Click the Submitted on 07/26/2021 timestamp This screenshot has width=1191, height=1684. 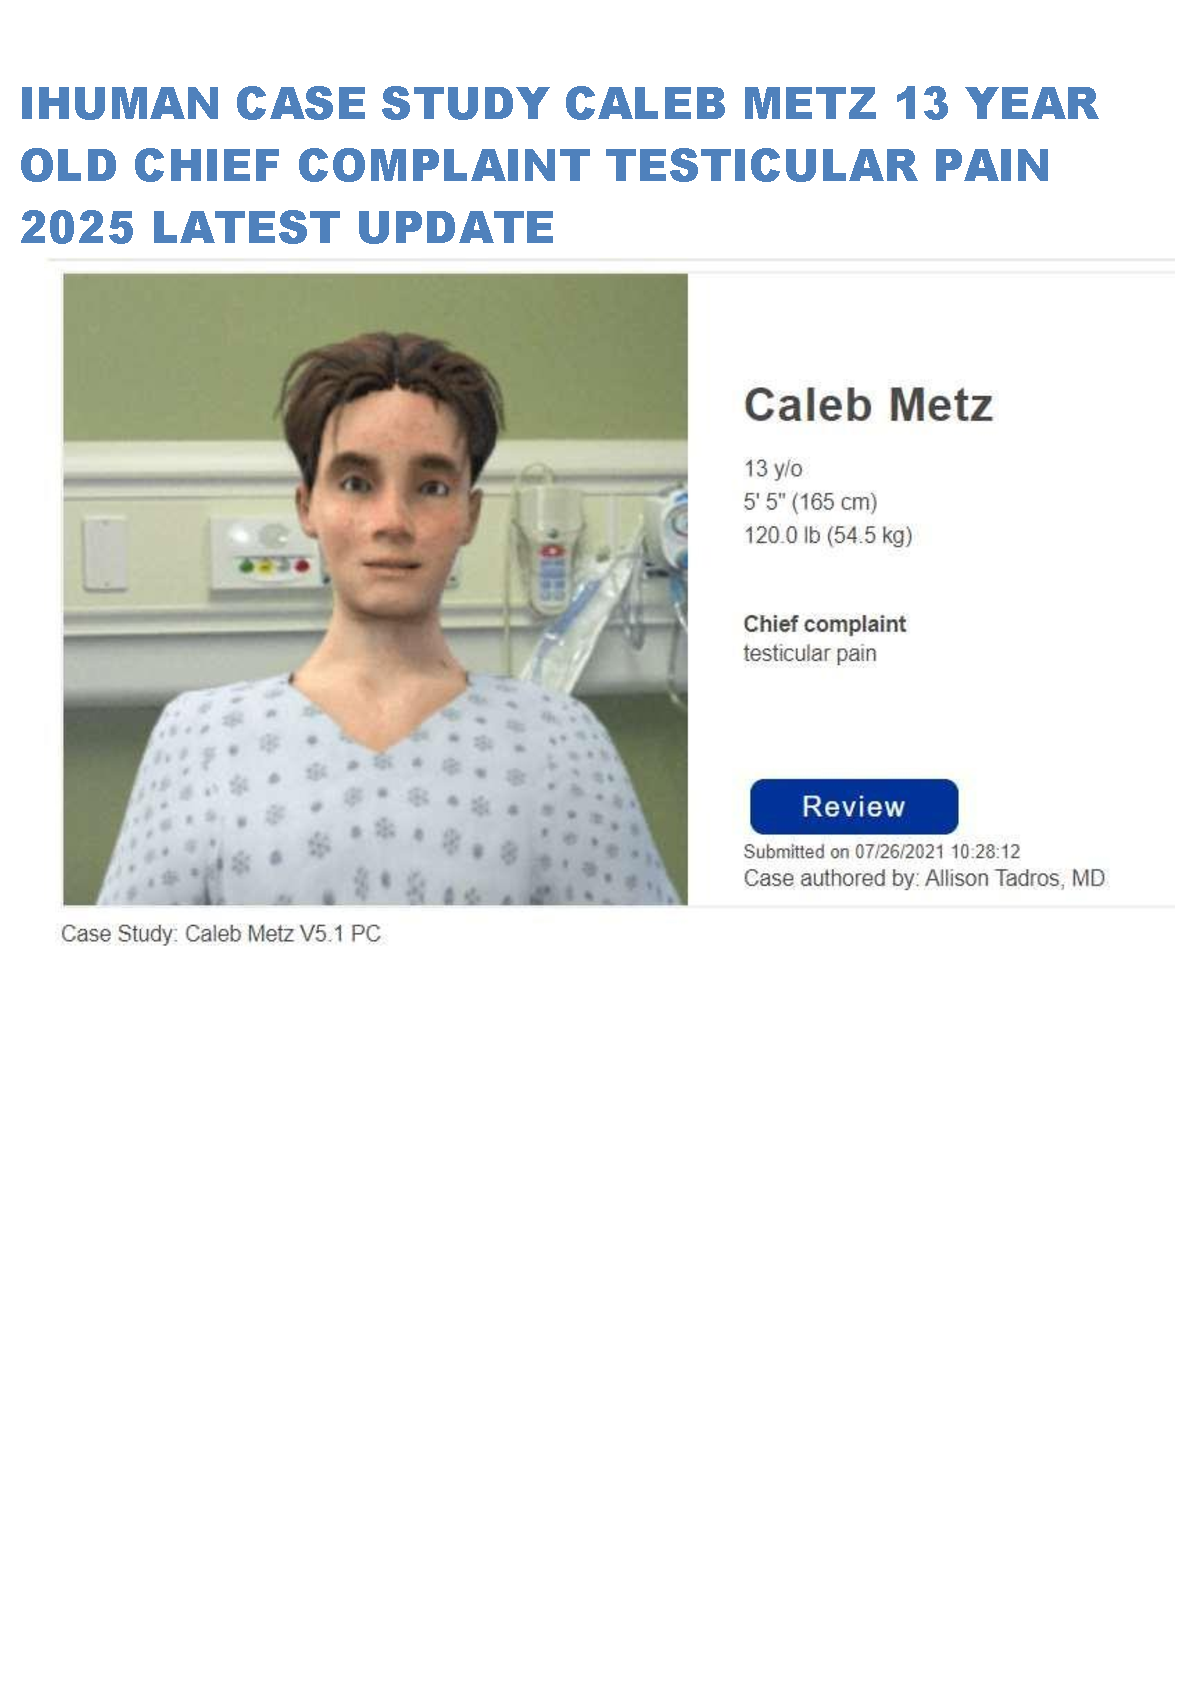(882, 851)
